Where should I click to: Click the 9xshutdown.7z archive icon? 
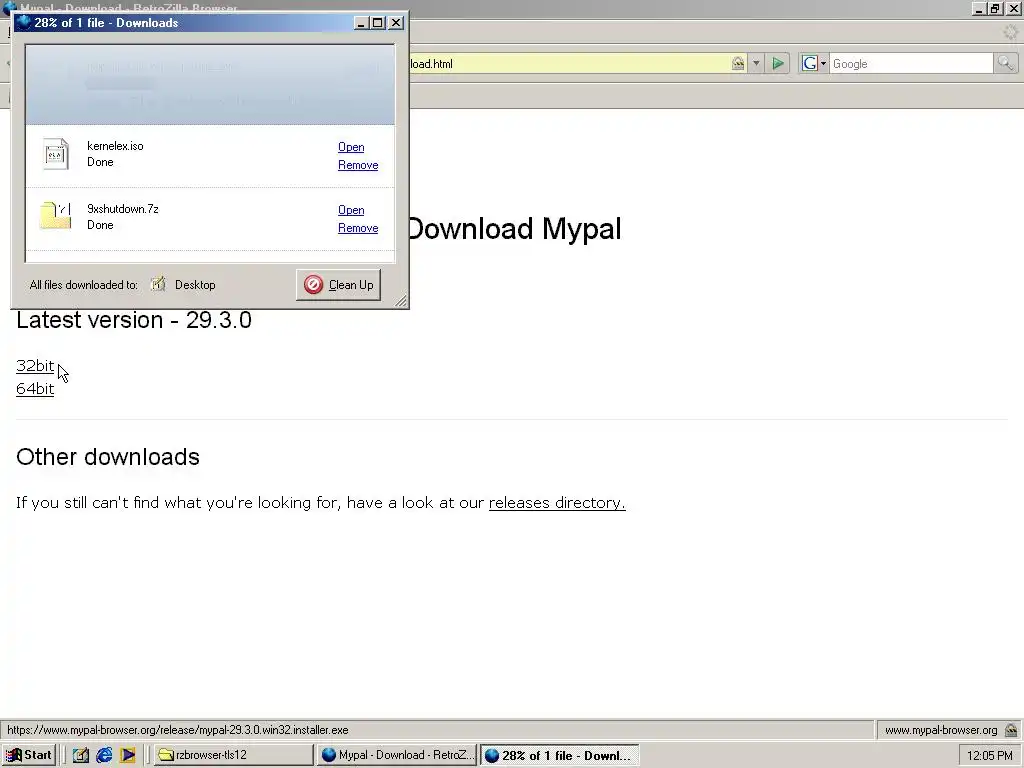pyautogui.click(x=56, y=216)
